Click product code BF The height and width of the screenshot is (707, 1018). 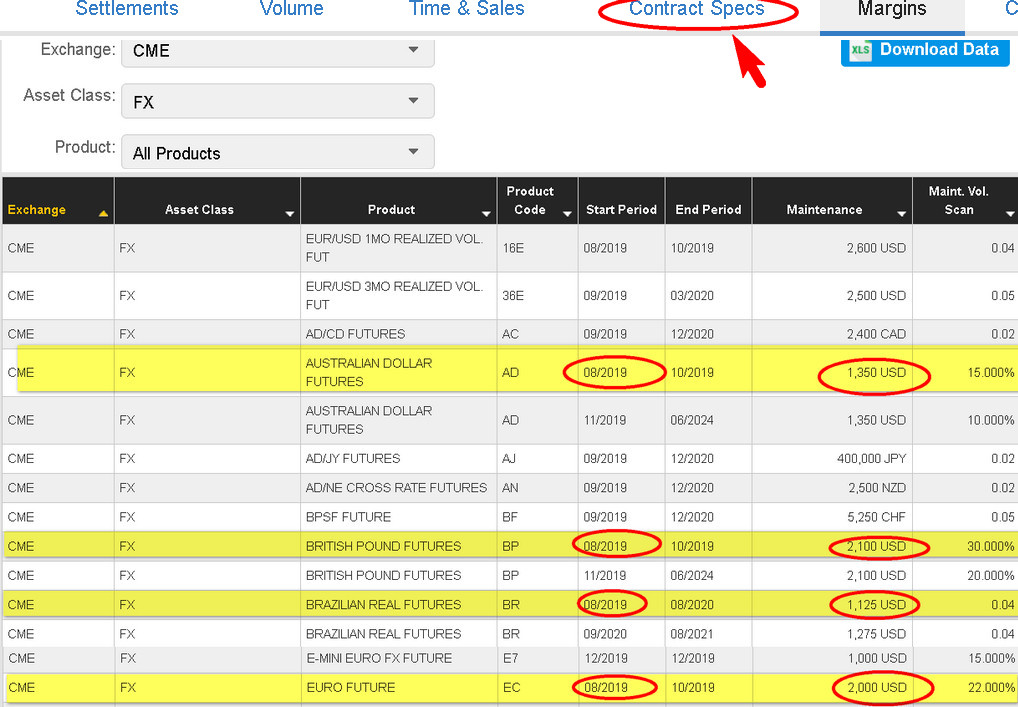tap(510, 517)
